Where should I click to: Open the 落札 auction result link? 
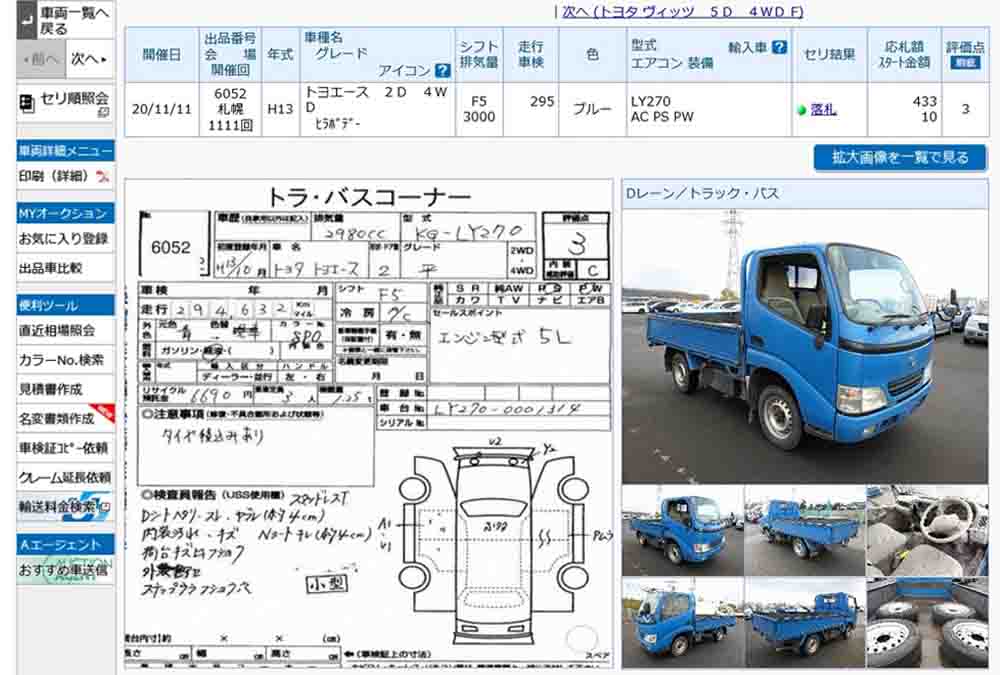pyautogui.click(x=823, y=110)
